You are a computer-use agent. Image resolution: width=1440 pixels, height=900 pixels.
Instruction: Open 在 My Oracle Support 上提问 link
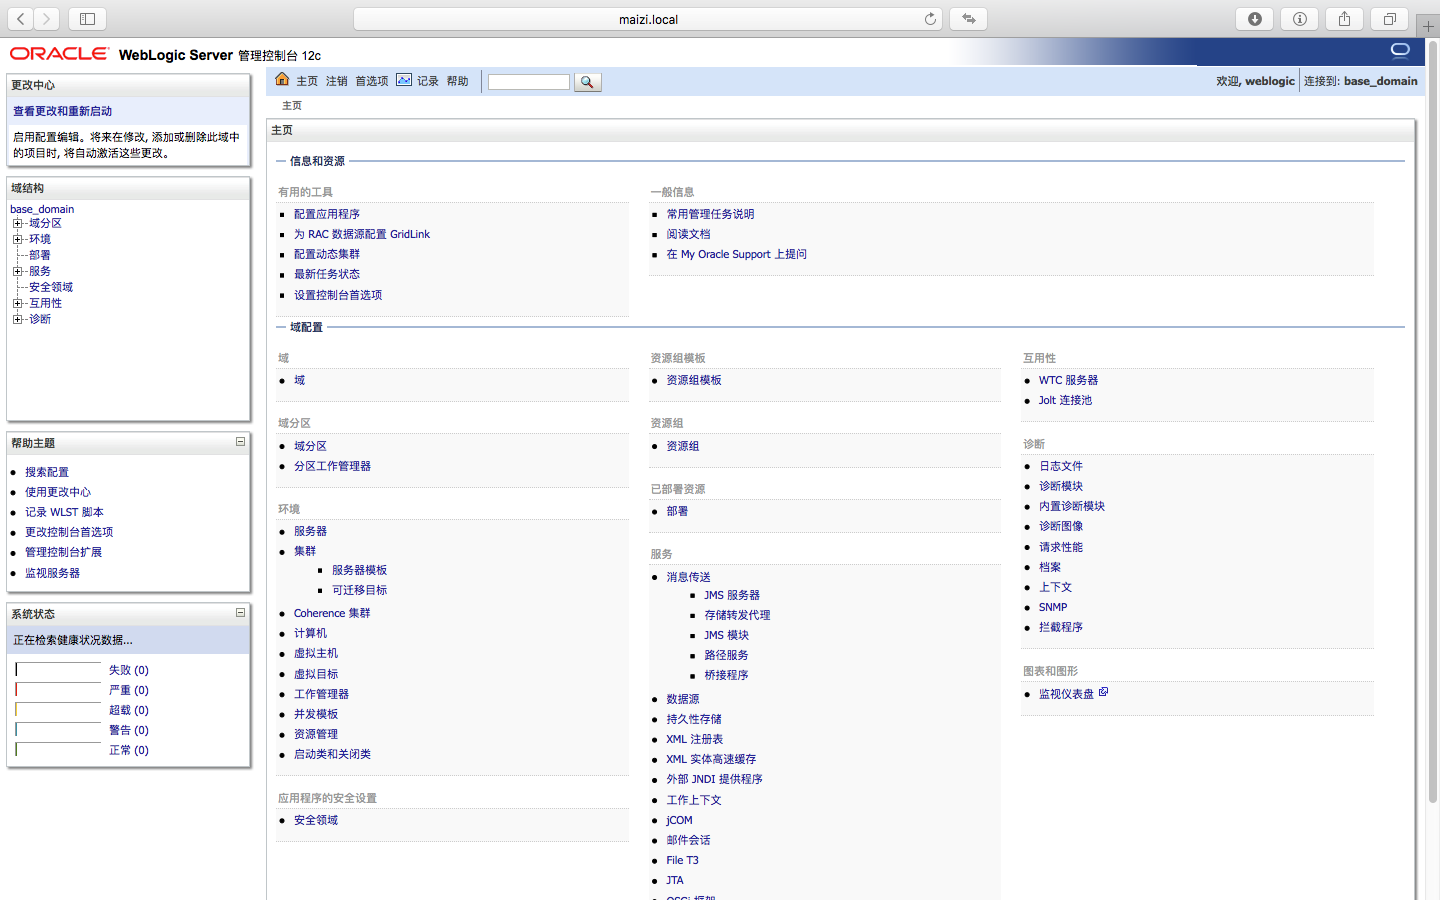[x=737, y=254]
